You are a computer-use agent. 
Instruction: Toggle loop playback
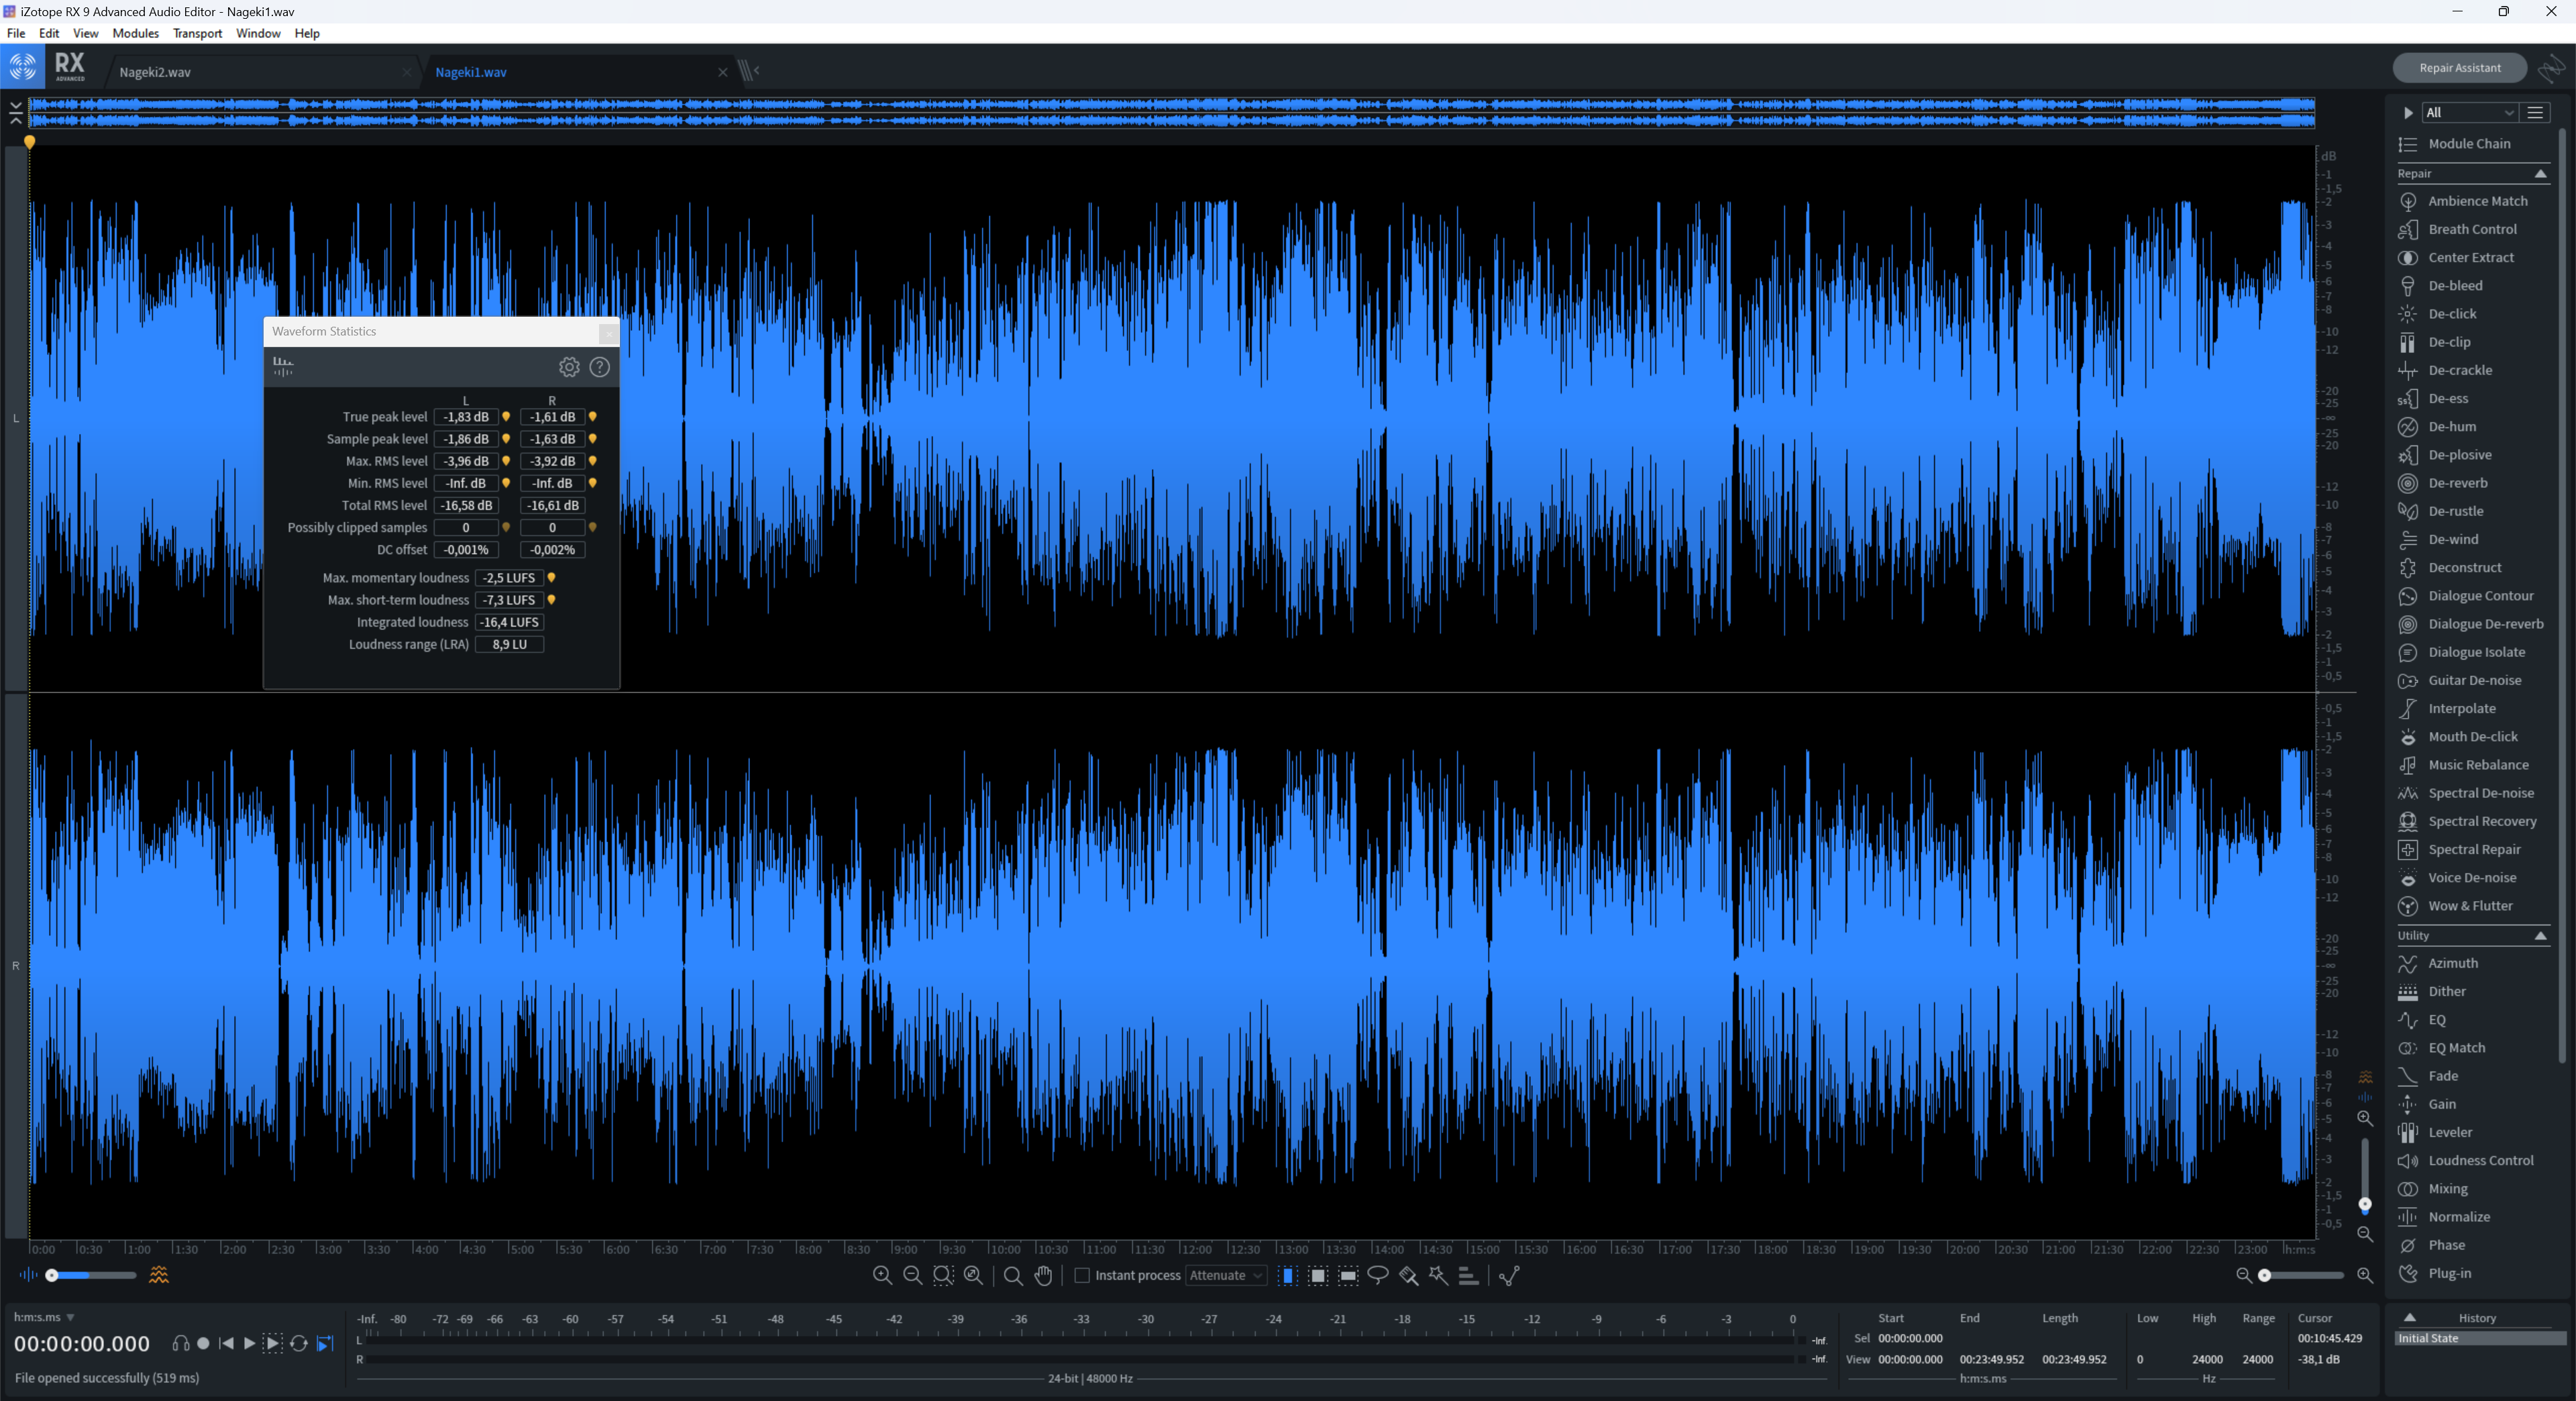click(x=298, y=1344)
